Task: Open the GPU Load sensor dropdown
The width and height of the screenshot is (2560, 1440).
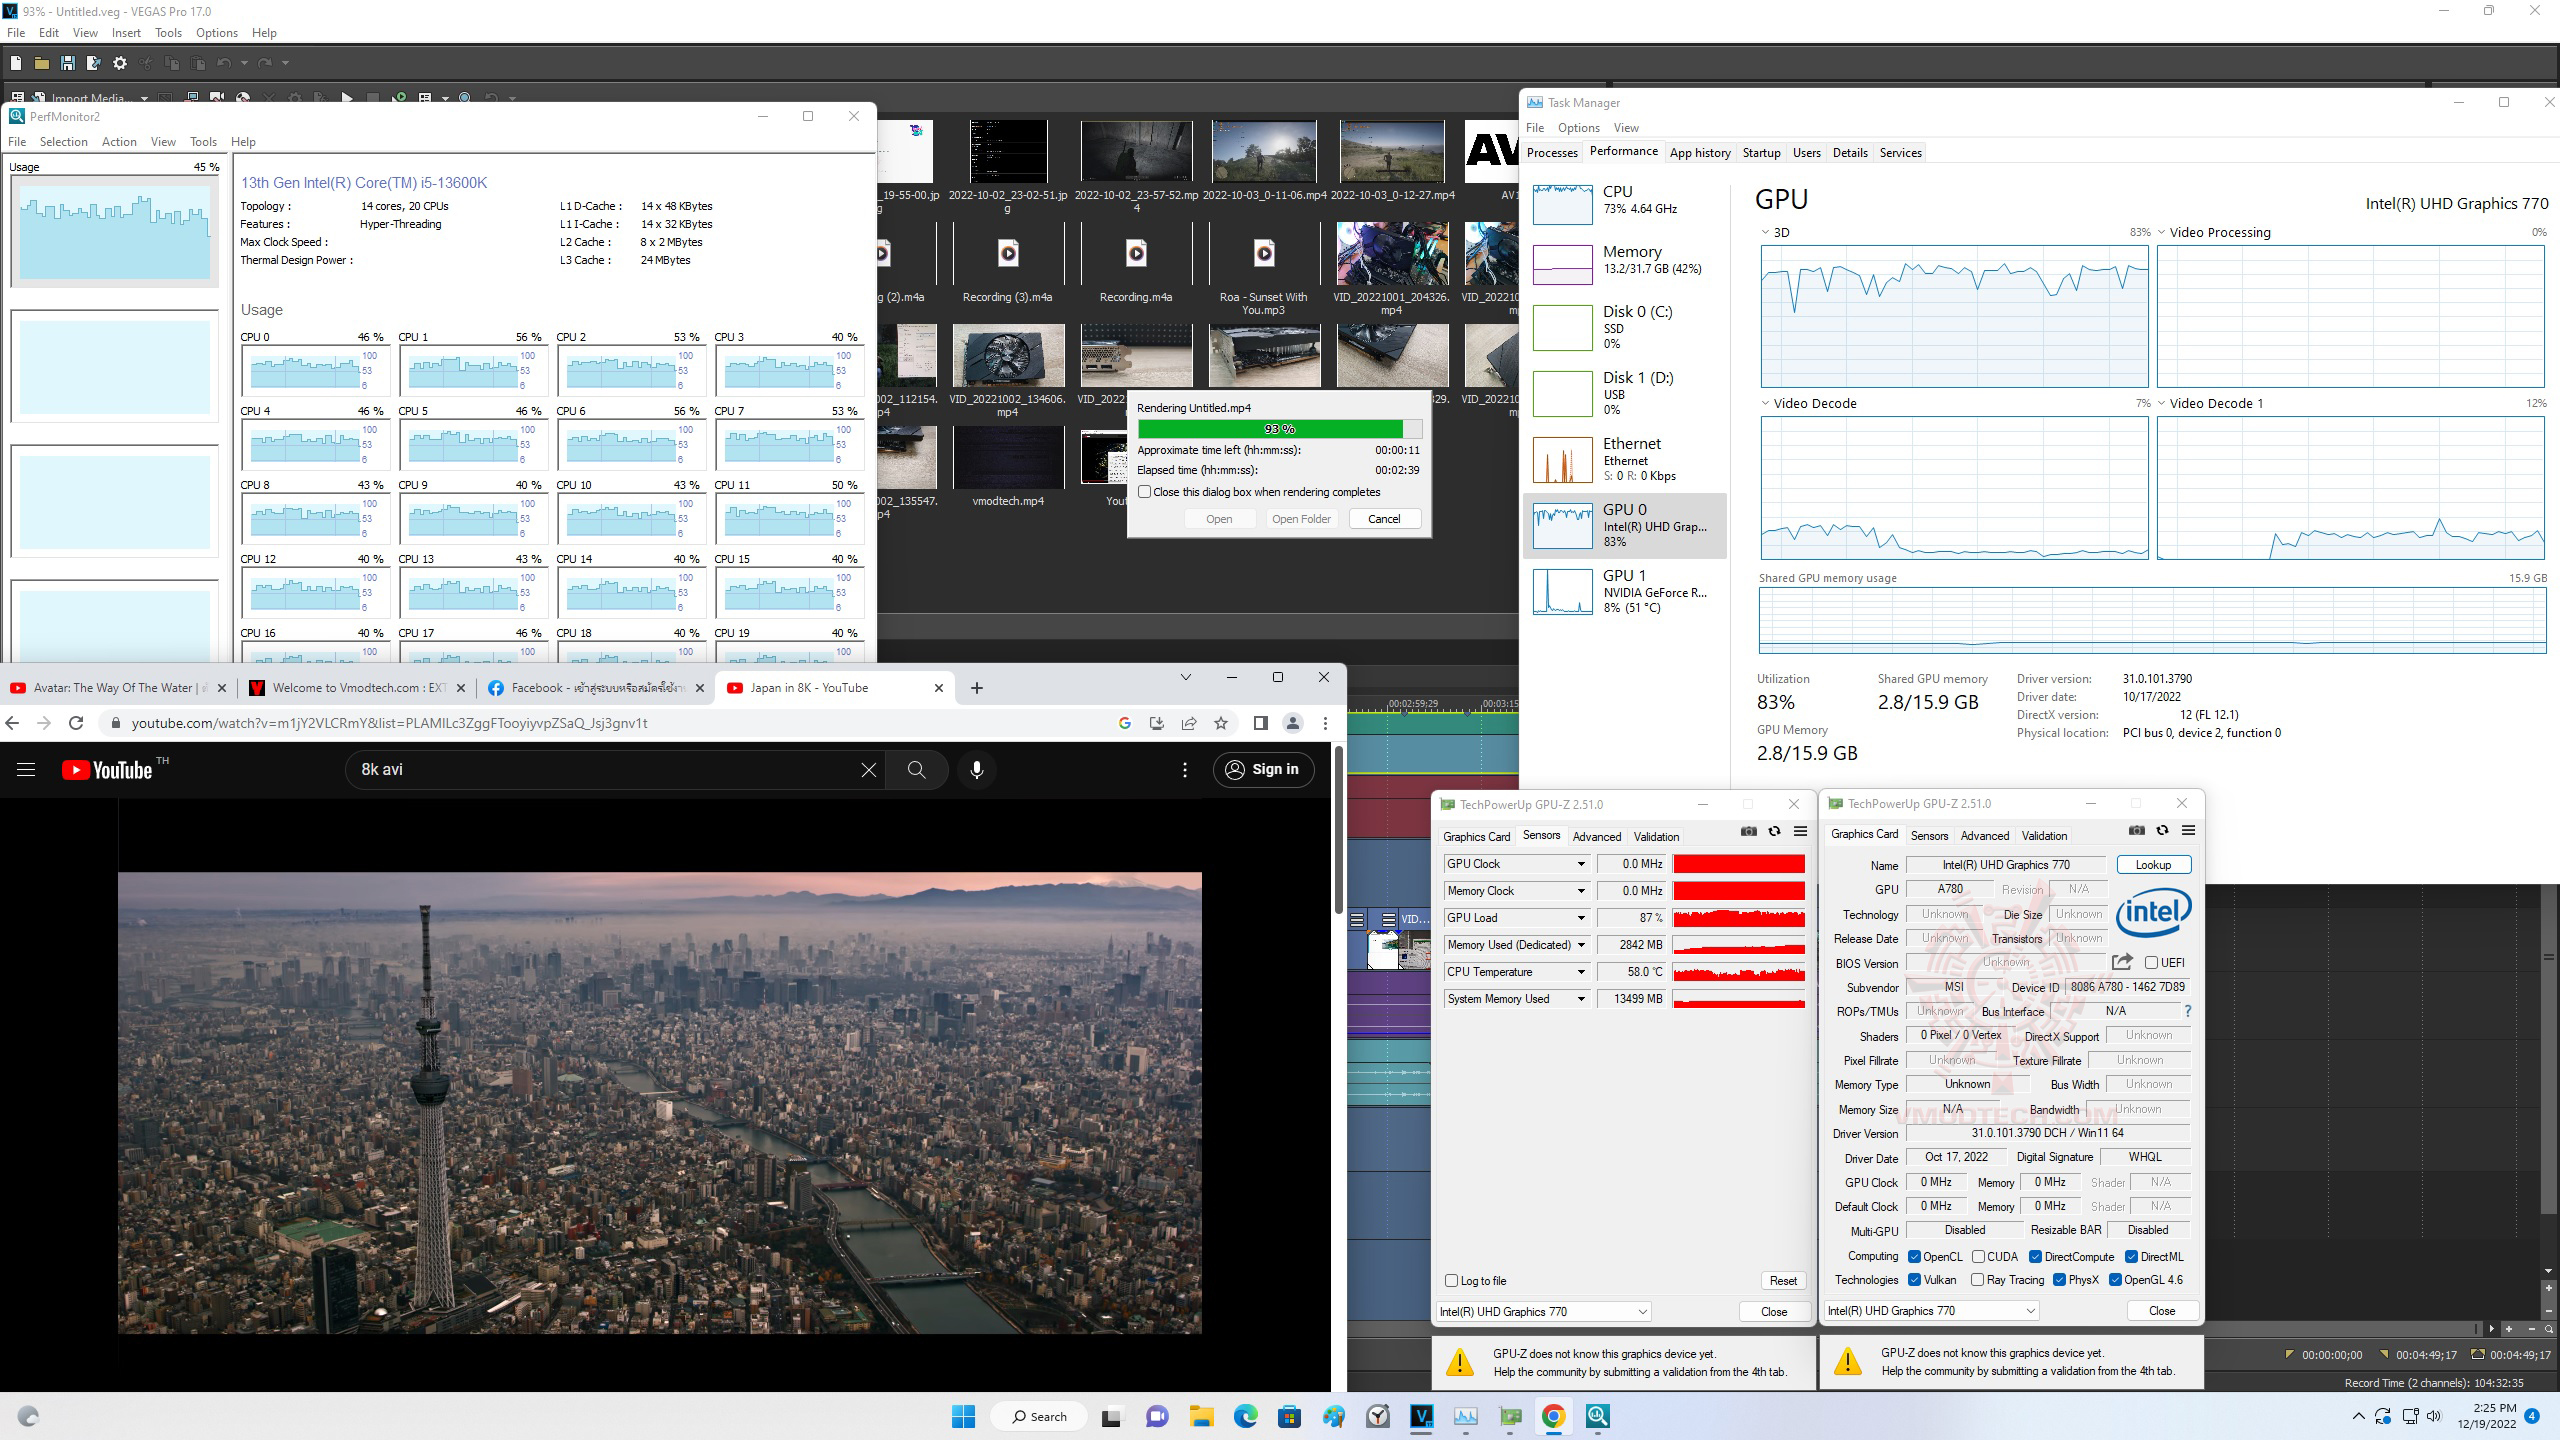Action: (1581, 918)
